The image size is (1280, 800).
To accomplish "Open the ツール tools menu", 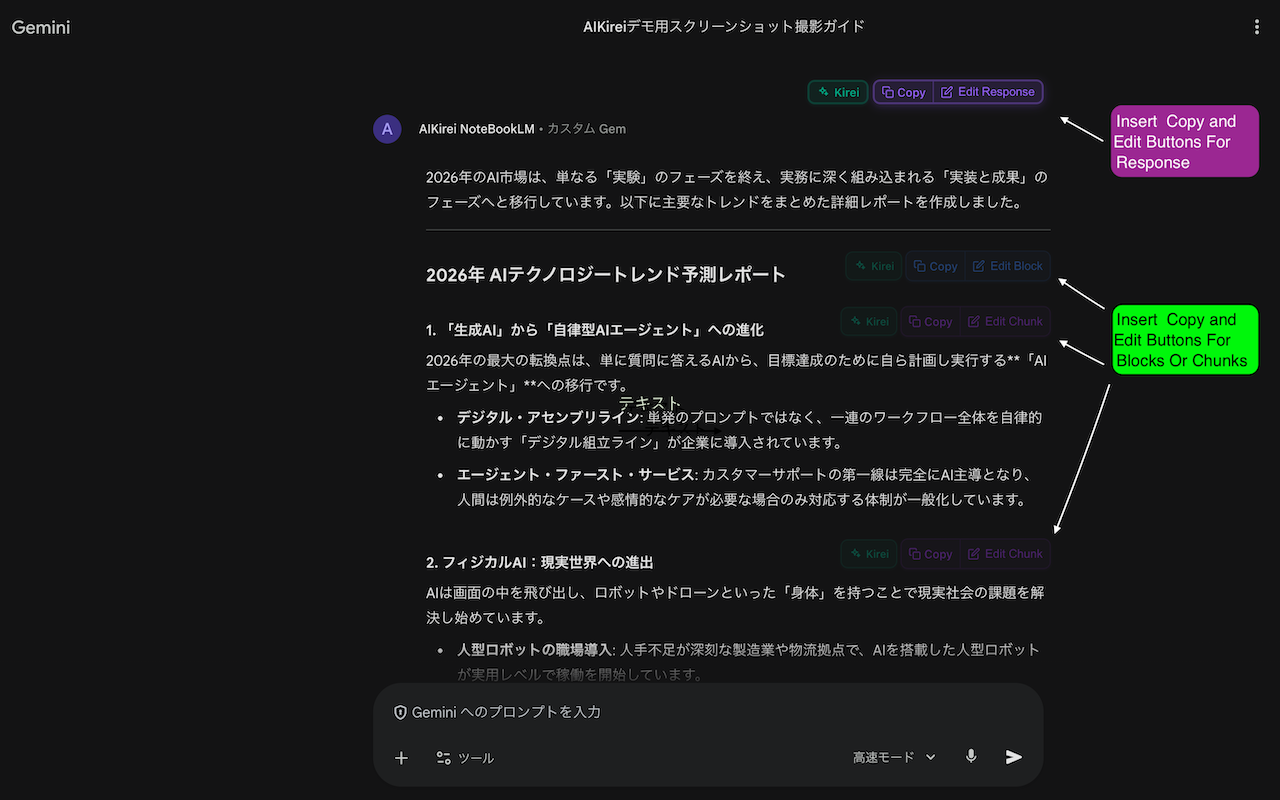I will click(465, 758).
